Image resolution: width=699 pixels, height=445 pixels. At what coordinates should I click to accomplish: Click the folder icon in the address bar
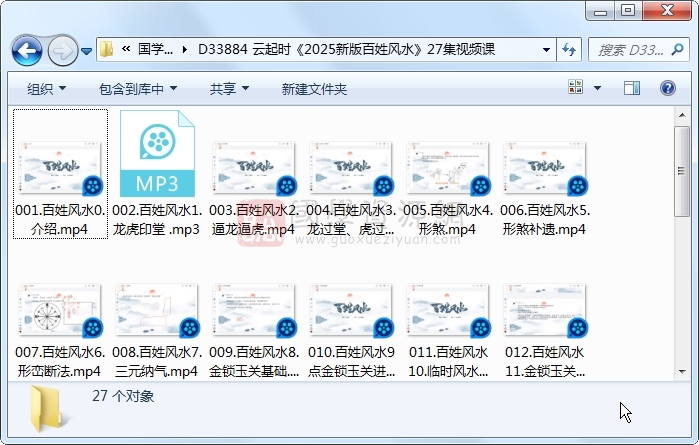coord(107,49)
